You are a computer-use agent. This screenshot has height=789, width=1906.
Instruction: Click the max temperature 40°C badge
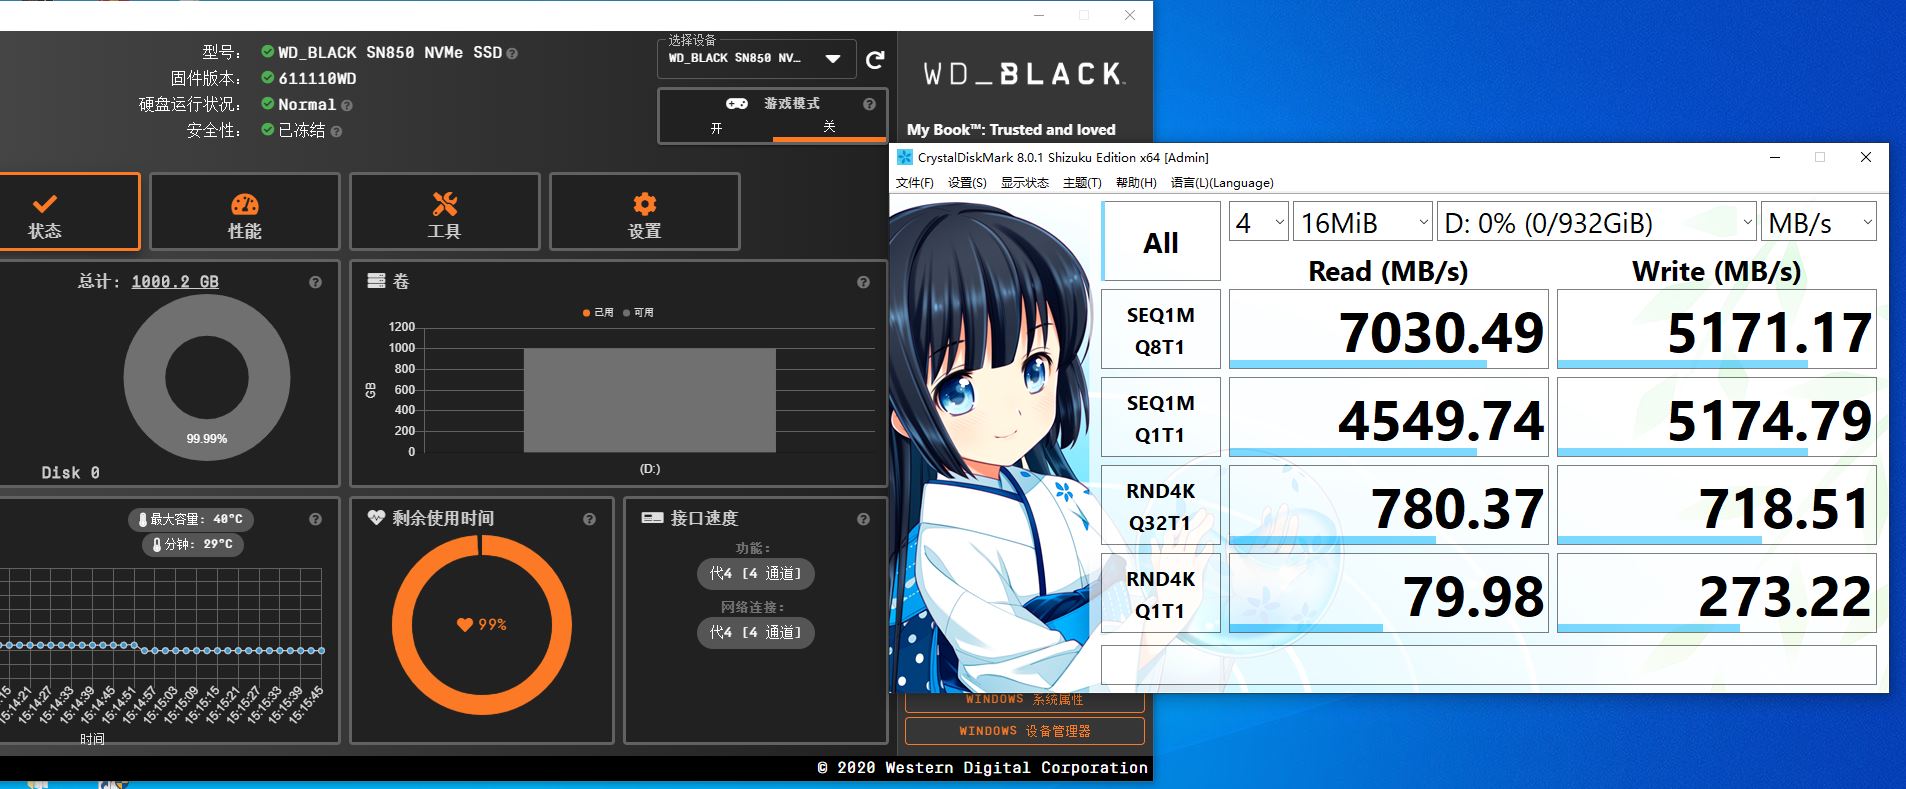click(191, 519)
